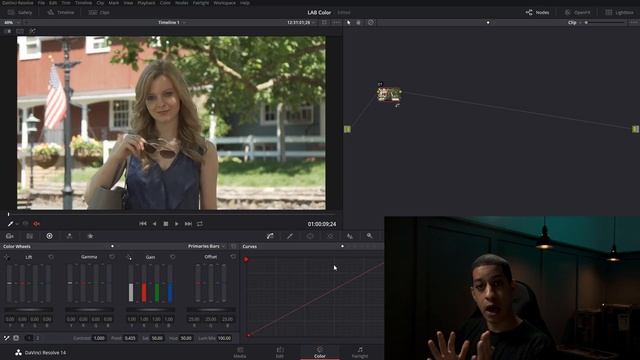Viewport: 640px width, 360px height.
Task: Switch to the Color page
Action: point(320,353)
